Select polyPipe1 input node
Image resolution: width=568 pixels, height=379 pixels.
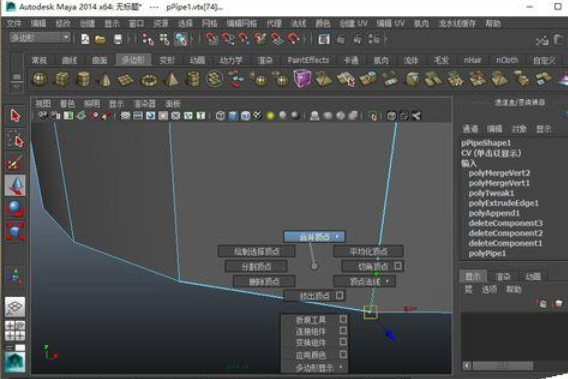[487, 253]
